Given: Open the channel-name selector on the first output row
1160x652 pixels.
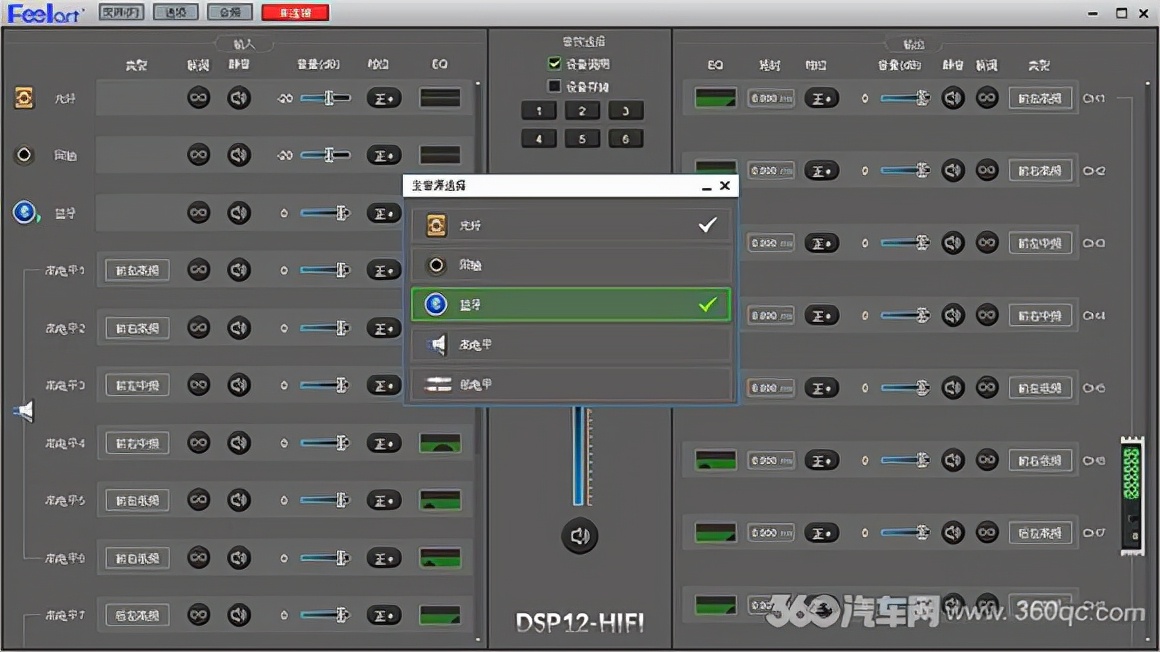Looking at the screenshot, I should (x=1040, y=97).
